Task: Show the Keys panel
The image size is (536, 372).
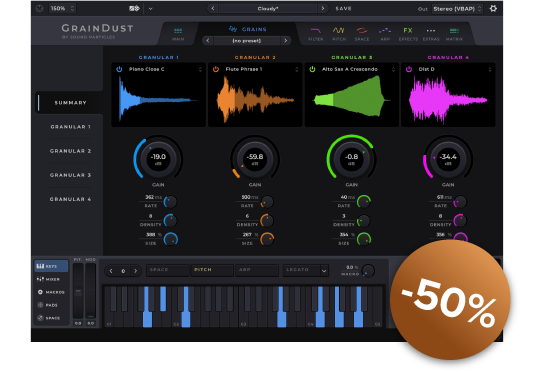Action: pos(51,266)
